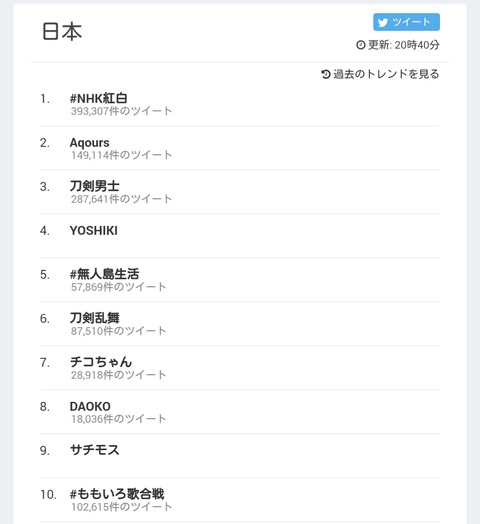Select the #ももいろ歌合戦 hashtag
This screenshot has height=524, width=480.
117,494
